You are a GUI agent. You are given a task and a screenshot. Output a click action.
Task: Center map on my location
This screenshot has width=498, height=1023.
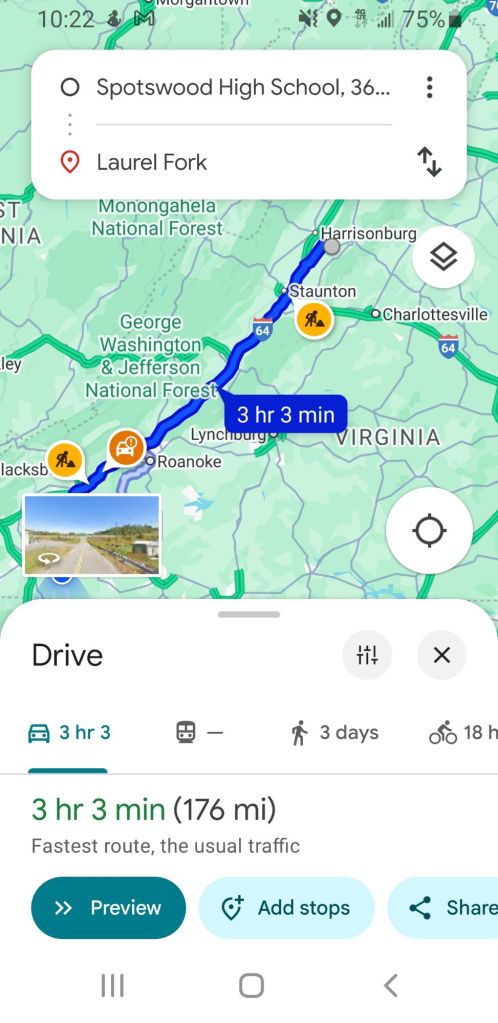point(429,530)
